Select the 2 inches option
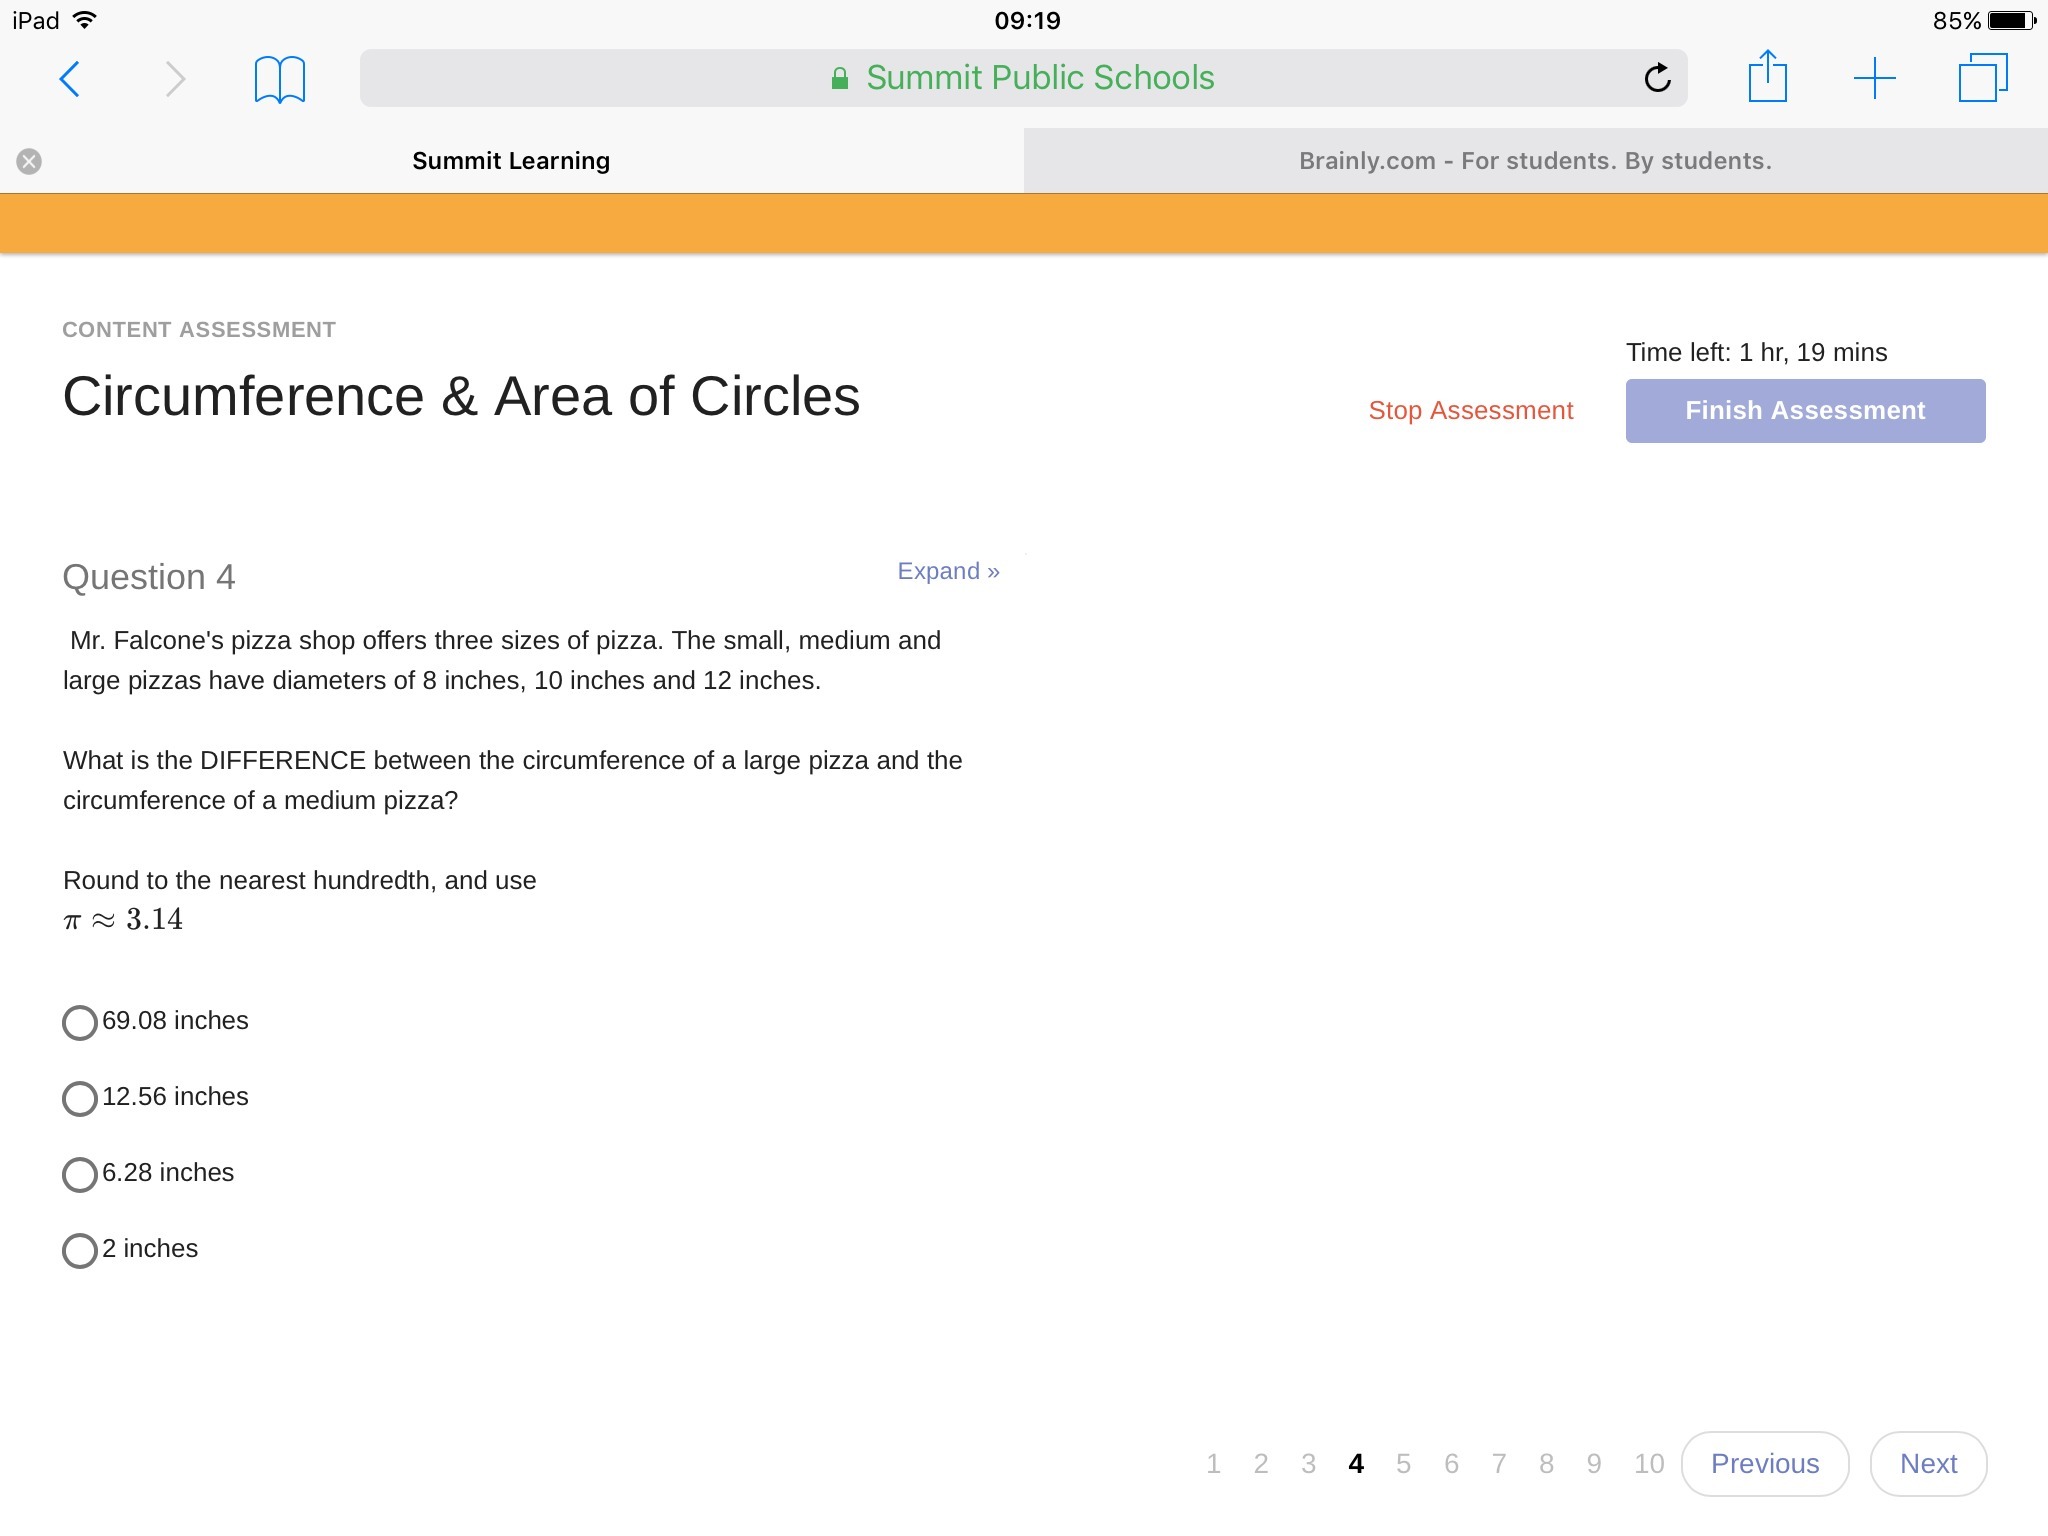 (x=80, y=1251)
